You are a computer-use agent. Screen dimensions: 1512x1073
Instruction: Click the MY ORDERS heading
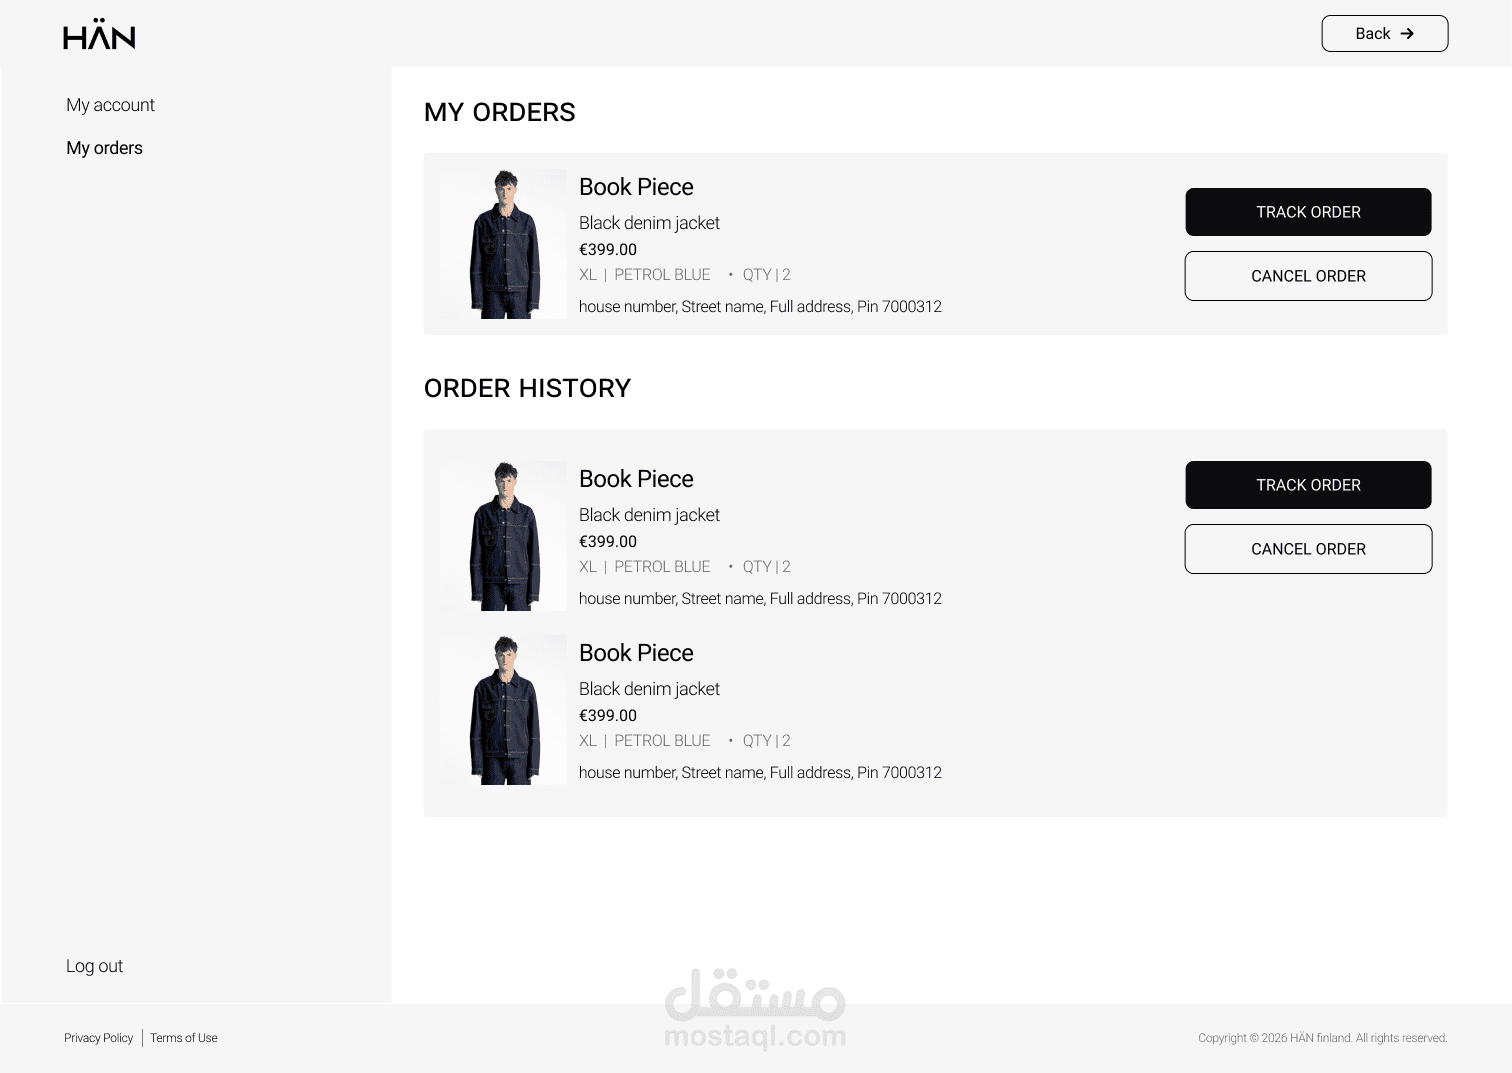(x=500, y=112)
